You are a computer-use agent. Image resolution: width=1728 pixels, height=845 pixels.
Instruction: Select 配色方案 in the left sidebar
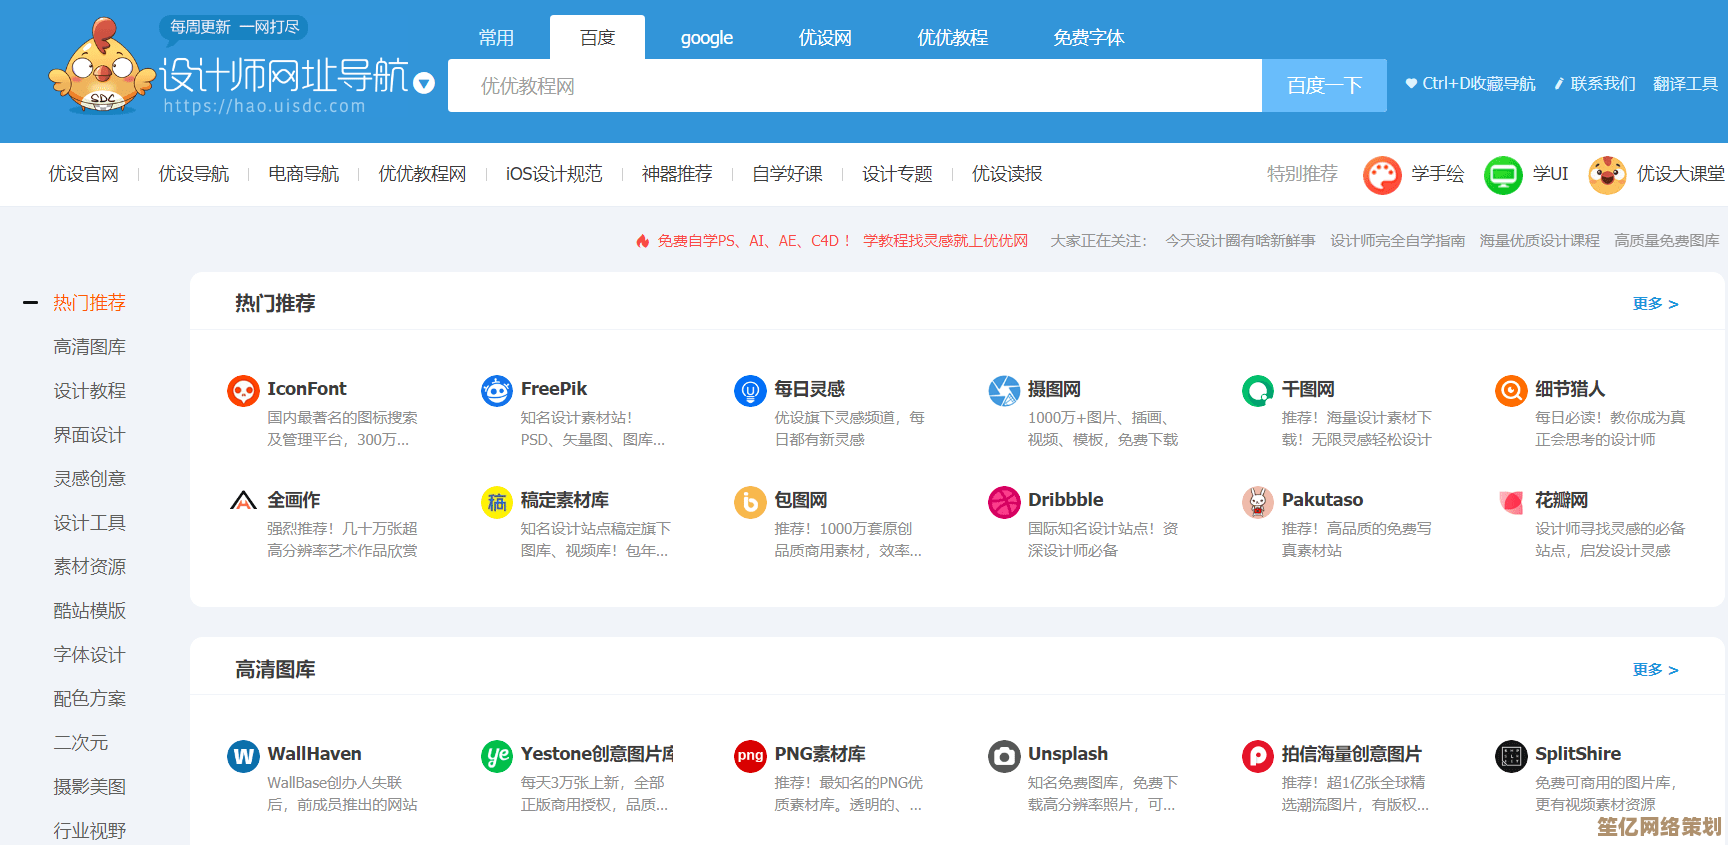coord(90,699)
